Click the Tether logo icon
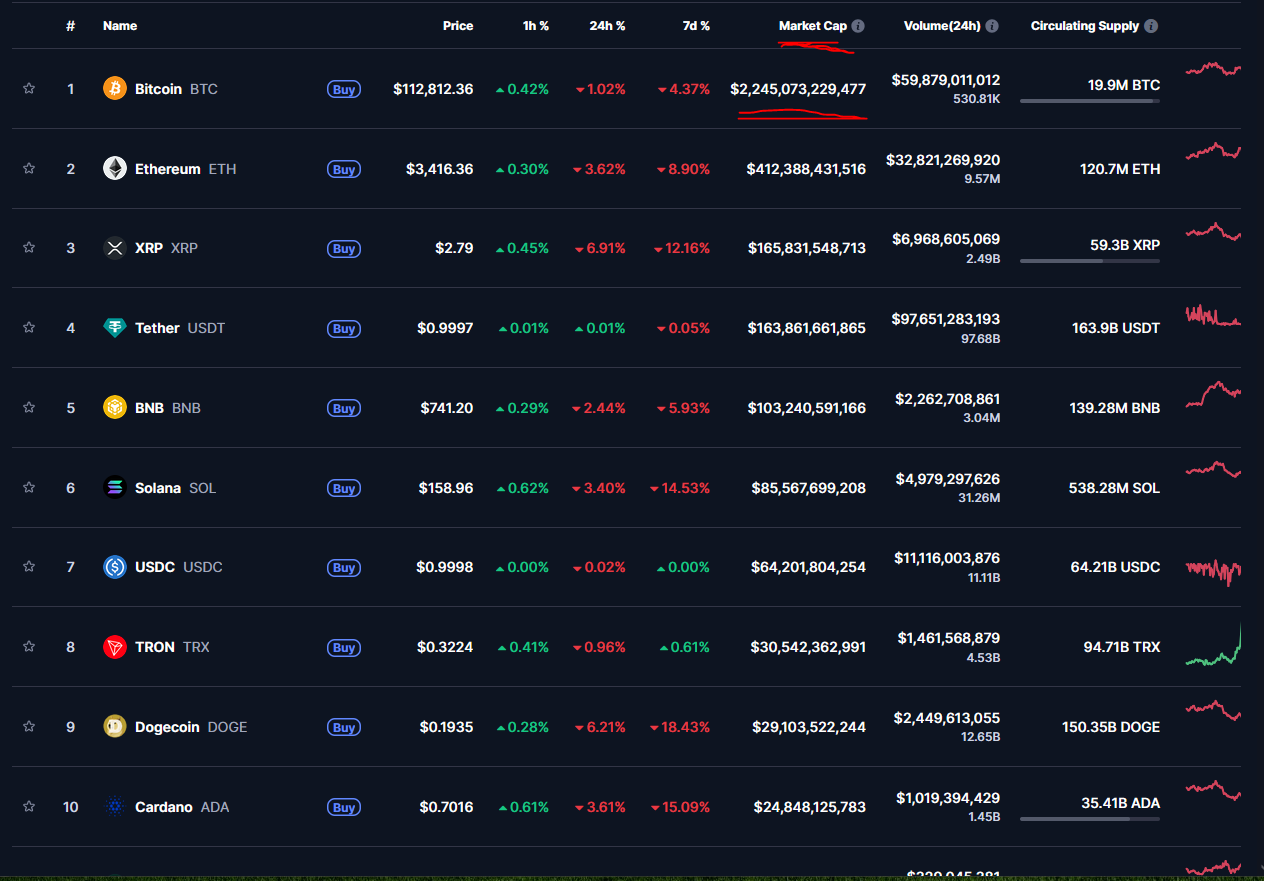Viewport: 1264px width, 881px height. tap(115, 328)
